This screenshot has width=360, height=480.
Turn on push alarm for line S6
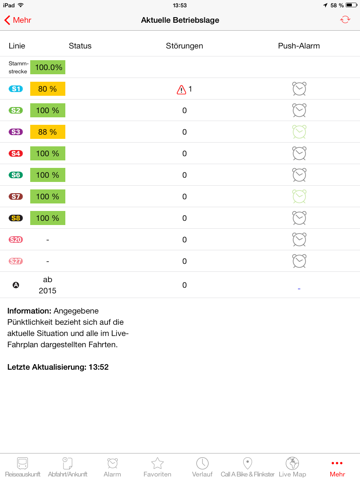click(x=299, y=175)
